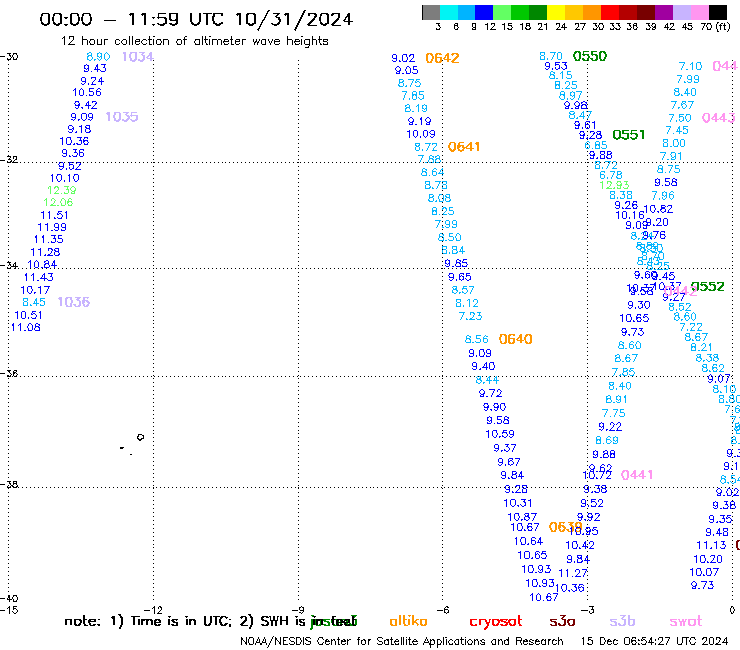Screen dimensions: 740x650
Task: Click the wave height value 10.82
Action: (658, 209)
